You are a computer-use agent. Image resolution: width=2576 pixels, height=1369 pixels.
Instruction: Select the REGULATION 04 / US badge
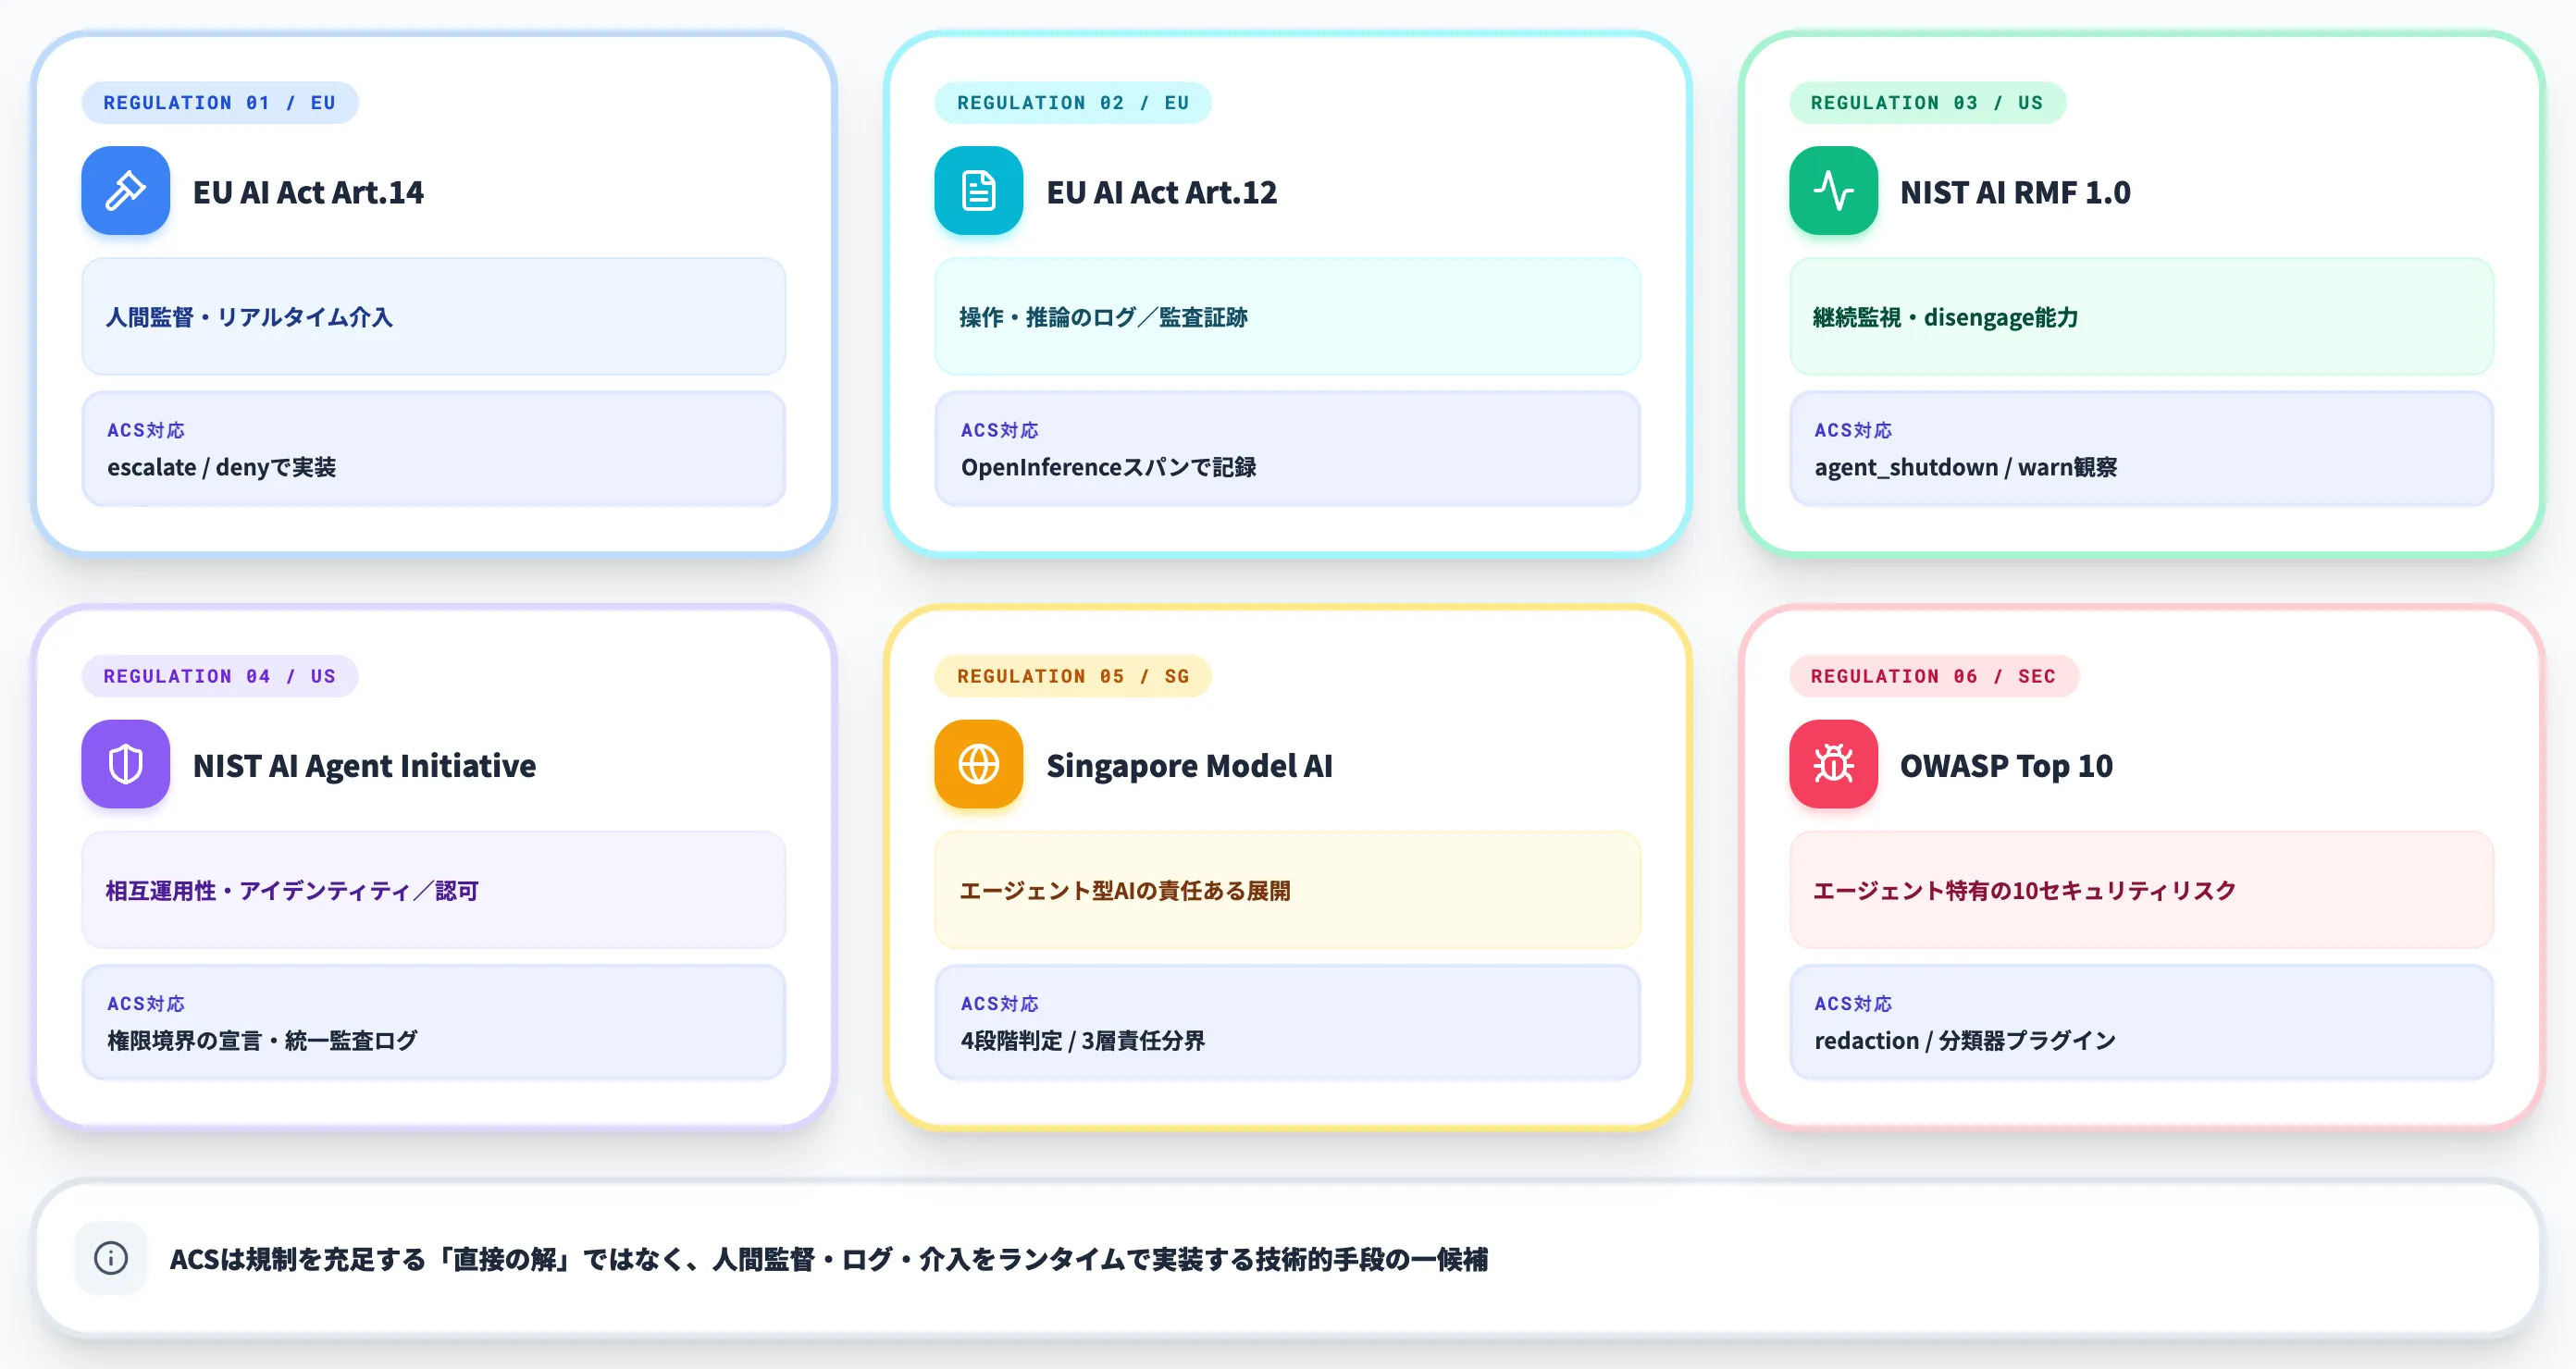220,676
